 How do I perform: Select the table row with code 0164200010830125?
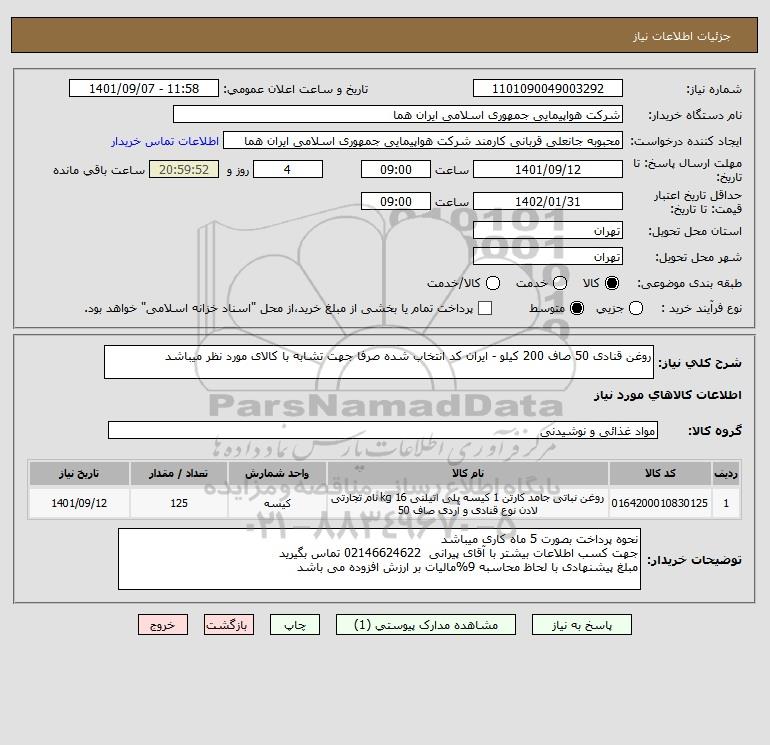click(x=385, y=503)
